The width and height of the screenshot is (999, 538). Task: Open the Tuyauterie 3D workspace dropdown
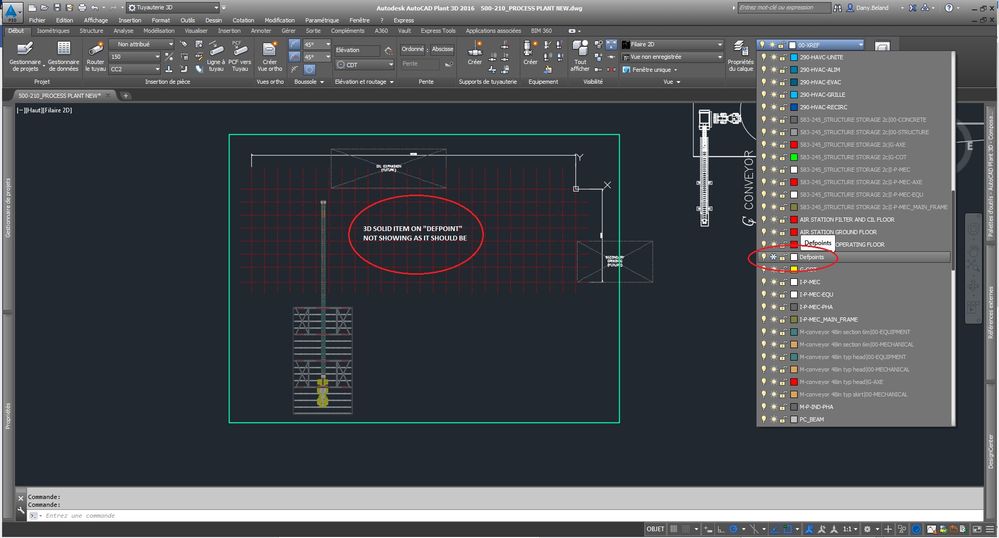pyautogui.click(x=173, y=8)
